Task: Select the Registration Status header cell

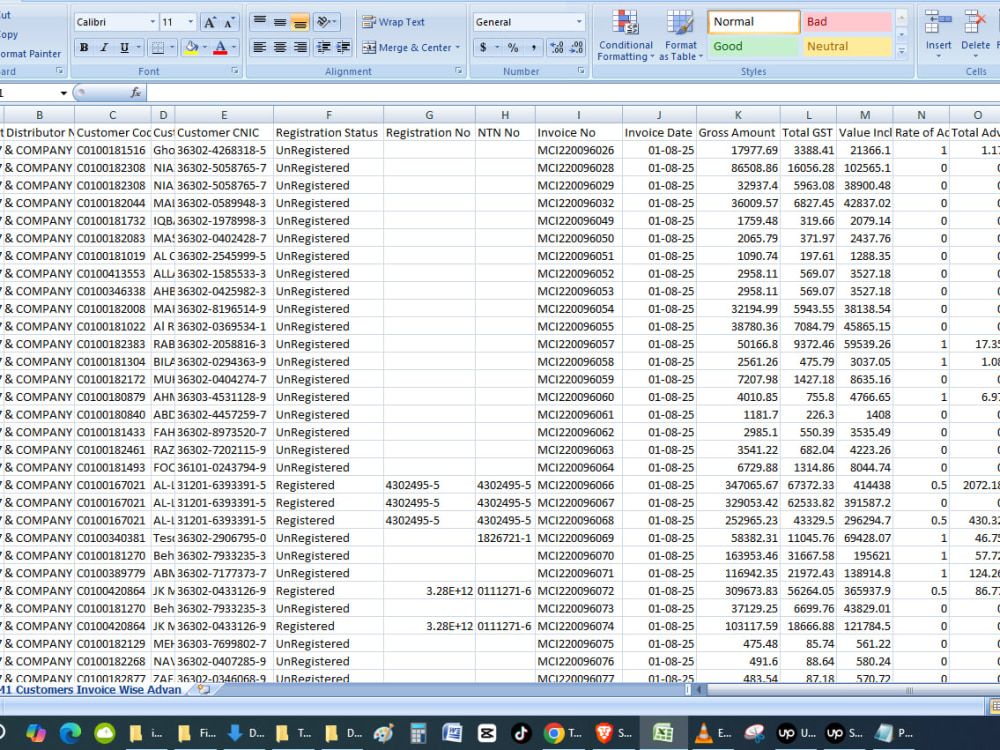Action: pyautogui.click(x=328, y=133)
